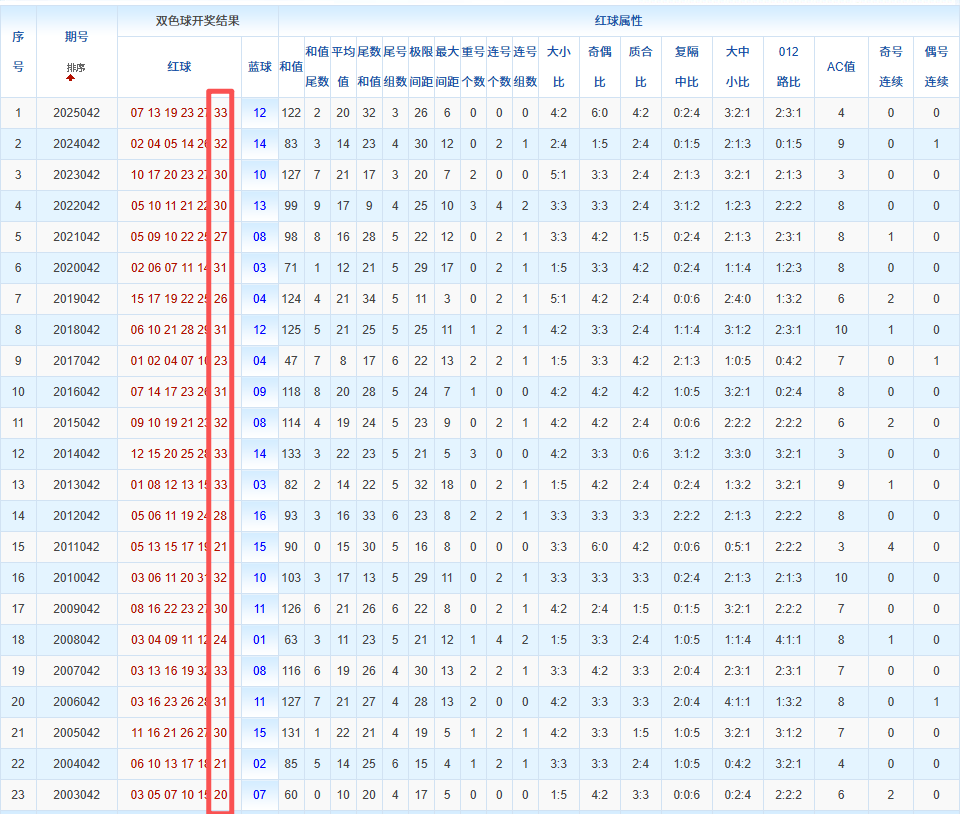The height and width of the screenshot is (814, 963).
Task: Click 大中小比 value 2:4:0 in row 2019042
Action: (x=738, y=299)
